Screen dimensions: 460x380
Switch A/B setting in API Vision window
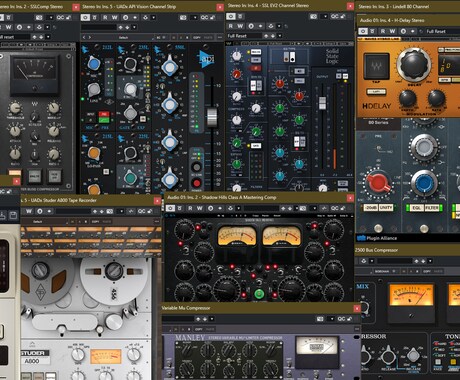(x=125, y=17)
